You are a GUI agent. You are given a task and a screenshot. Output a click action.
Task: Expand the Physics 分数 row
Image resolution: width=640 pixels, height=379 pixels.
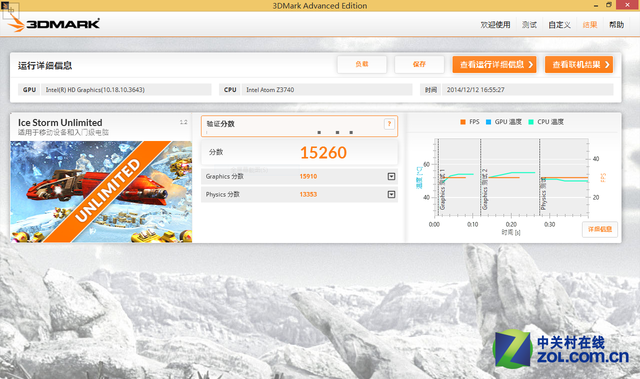[x=391, y=194]
